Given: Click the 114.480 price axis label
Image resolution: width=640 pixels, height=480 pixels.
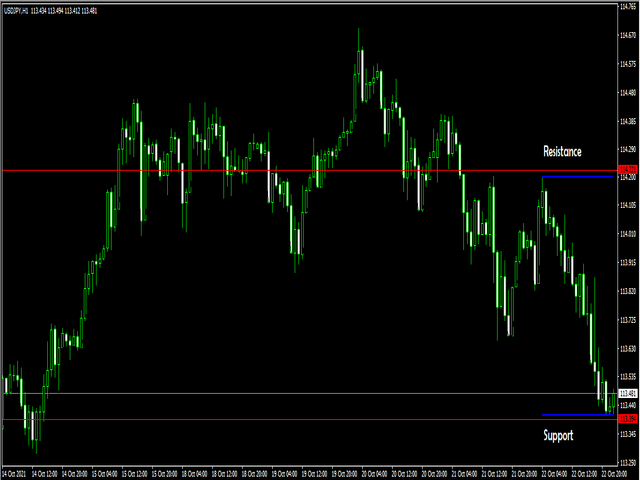Looking at the screenshot, I should (628, 93).
